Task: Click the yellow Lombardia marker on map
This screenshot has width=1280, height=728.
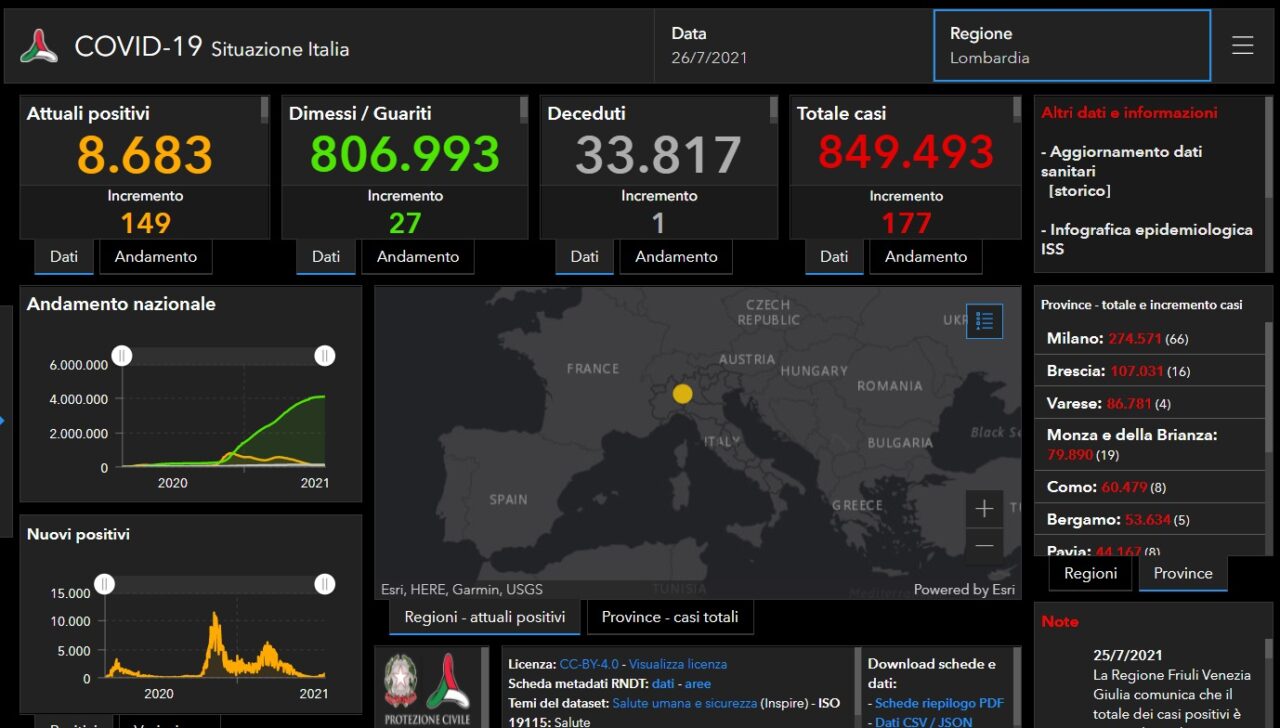Action: tap(682, 394)
